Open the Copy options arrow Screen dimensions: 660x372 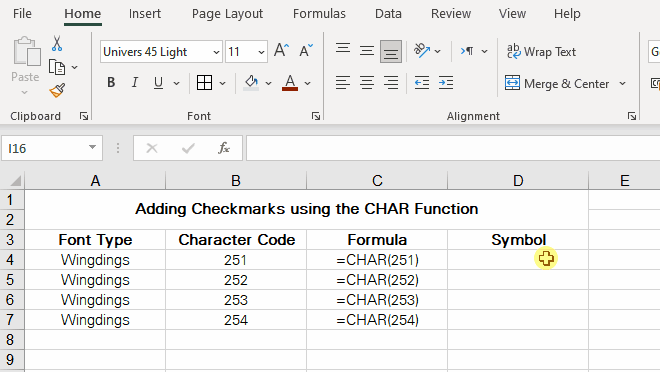click(x=75, y=67)
